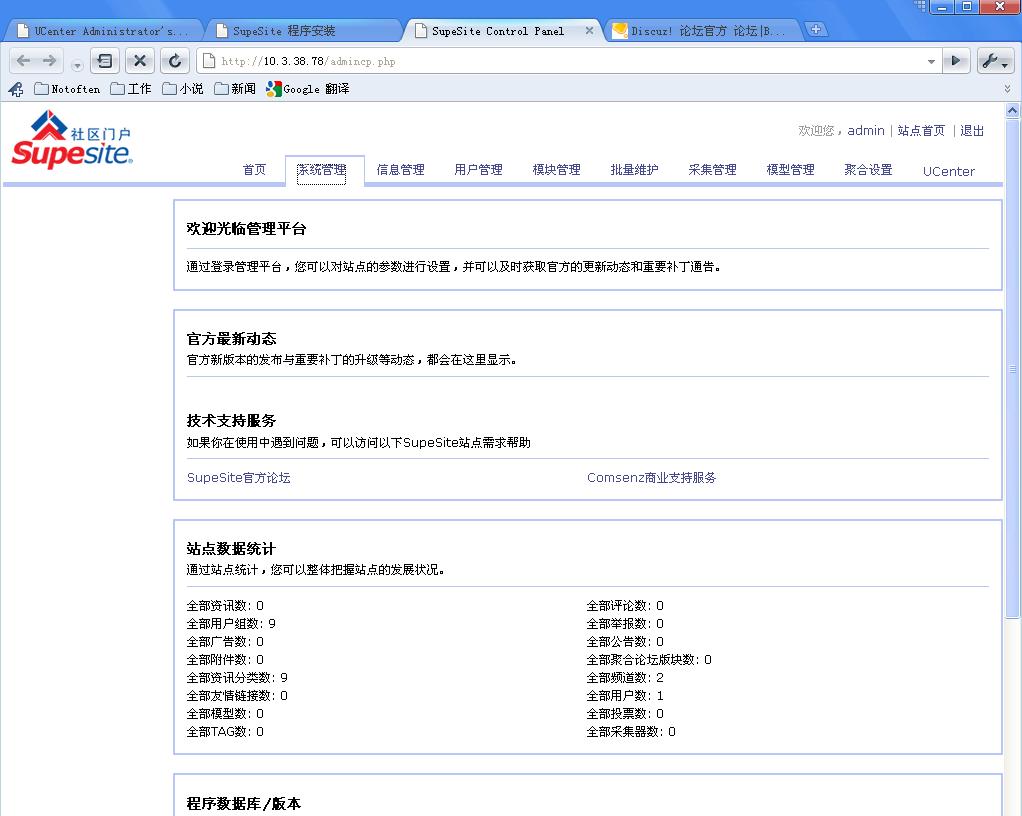Select the 用户管理 navigation menu
This screenshot has height=816, width=1022.
pos(478,170)
